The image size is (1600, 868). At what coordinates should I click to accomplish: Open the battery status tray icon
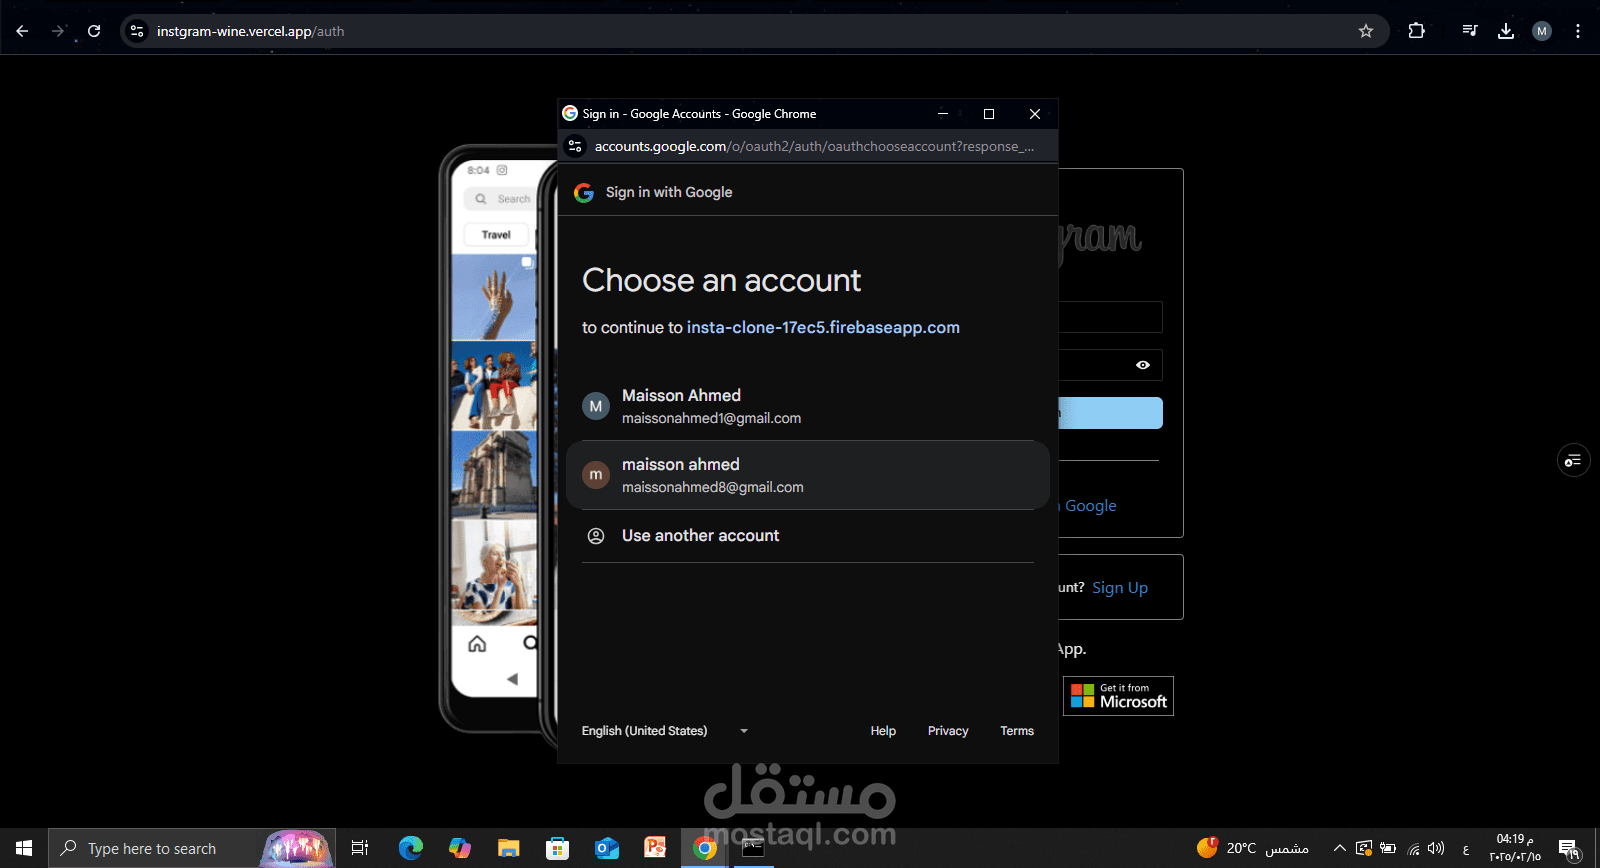1388,848
